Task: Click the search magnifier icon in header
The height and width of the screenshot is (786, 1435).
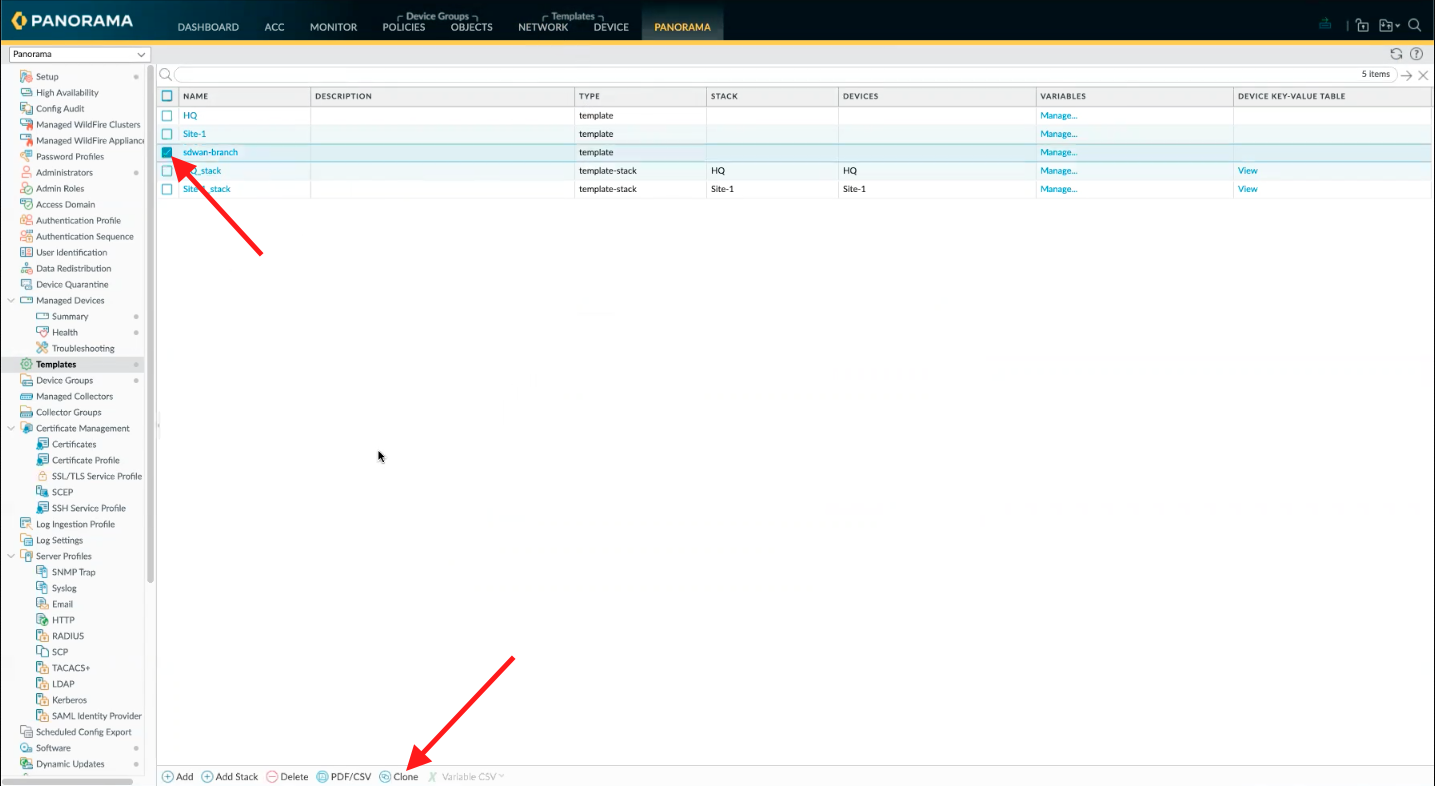Action: coord(1414,26)
